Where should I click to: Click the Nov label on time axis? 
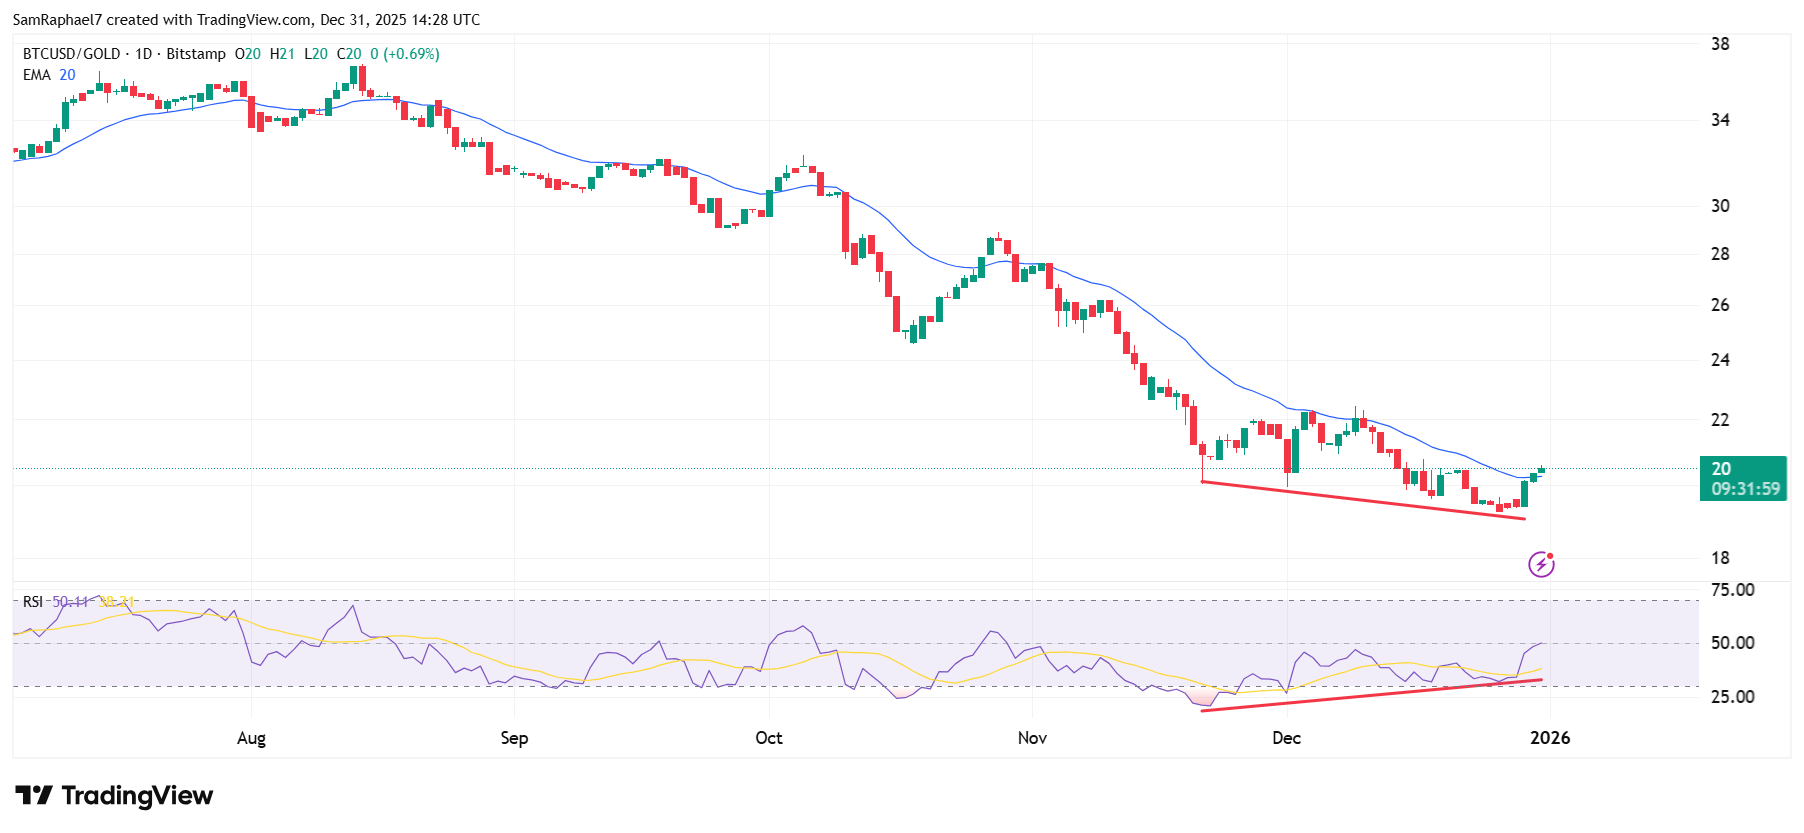(1032, 738)
